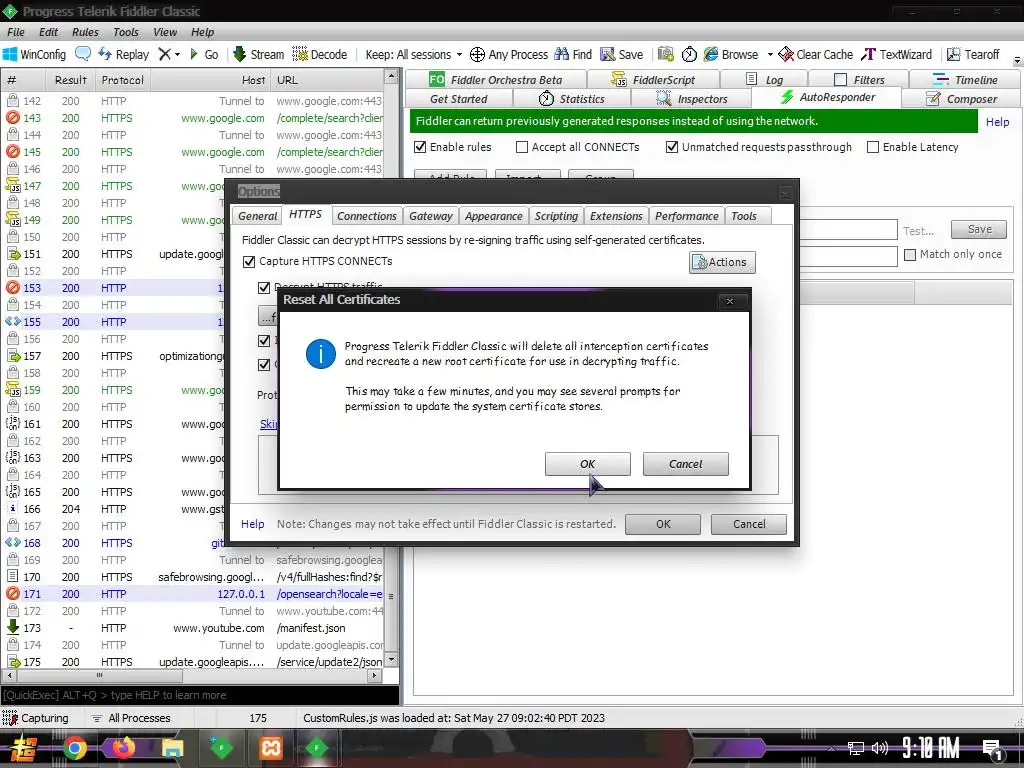Click the volume icon in system tray
Screen dimensions: 1024x768
click(880, 748)
